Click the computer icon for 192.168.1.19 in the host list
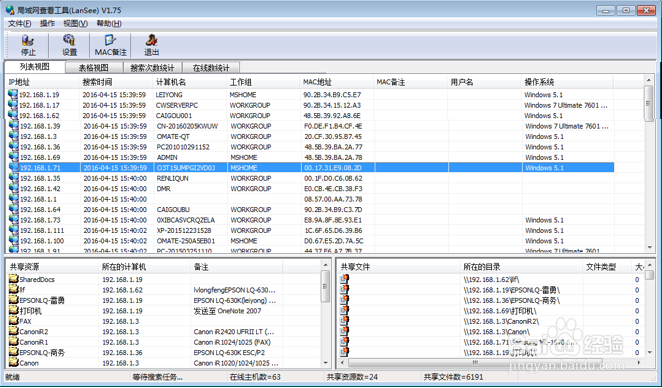The height and width of the screenshot is (388, 662). coord(13,94)
